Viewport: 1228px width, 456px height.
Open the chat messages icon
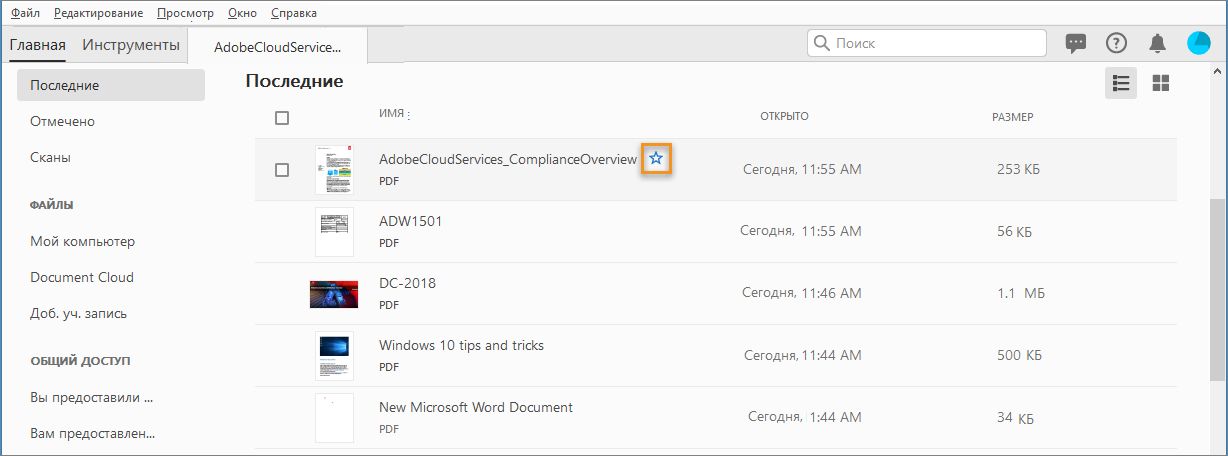[x=1076, y=43]
